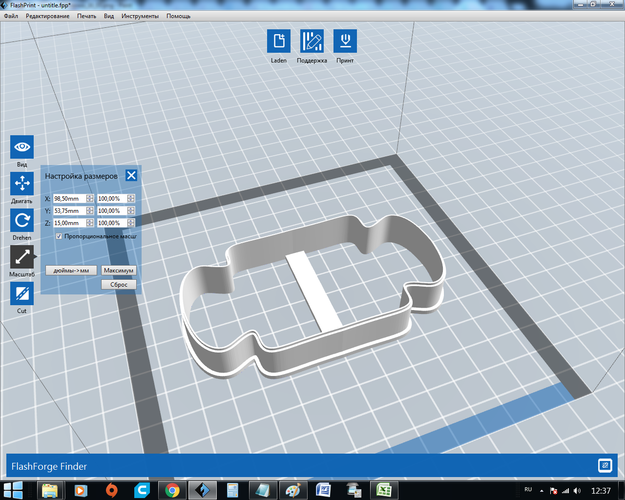
Task: Click the X size field 98,50mm
Action: click(x=70, y=199)
